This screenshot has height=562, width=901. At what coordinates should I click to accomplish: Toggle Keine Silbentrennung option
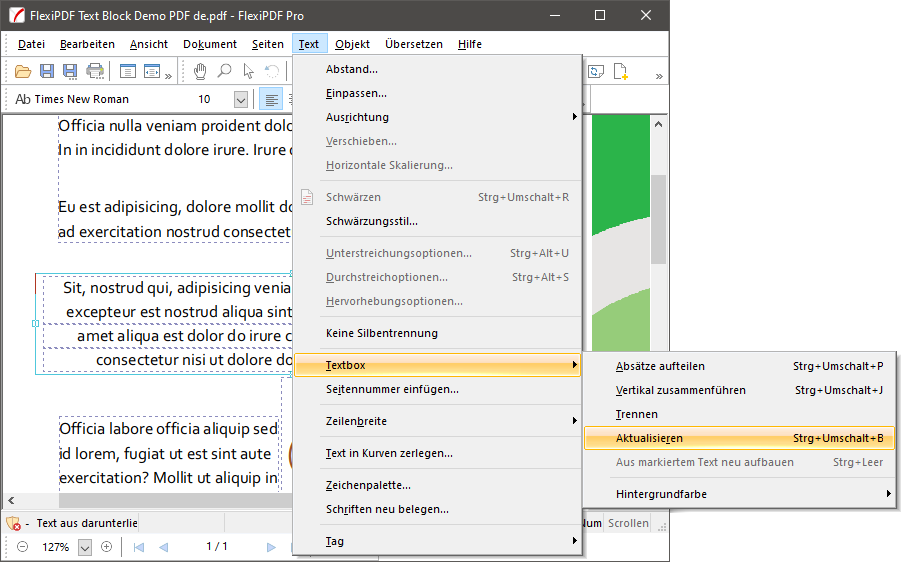tap(437, 333)
